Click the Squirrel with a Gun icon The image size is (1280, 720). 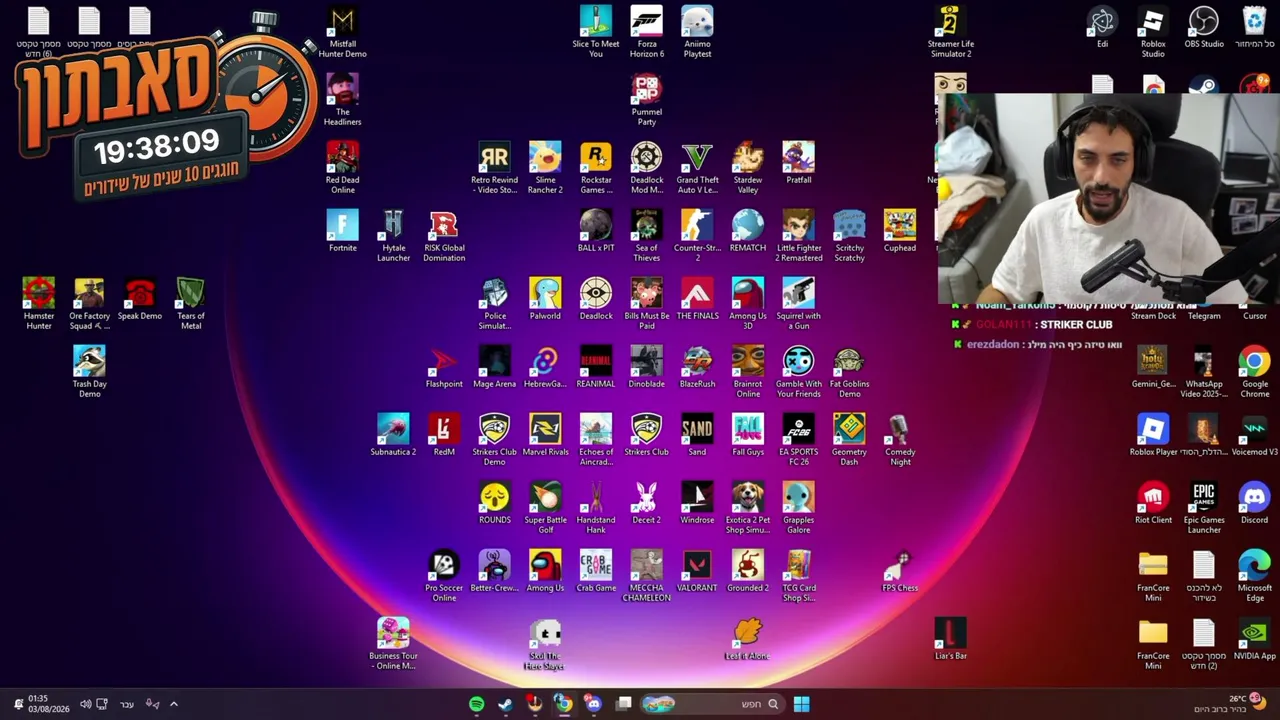[798, 304]
